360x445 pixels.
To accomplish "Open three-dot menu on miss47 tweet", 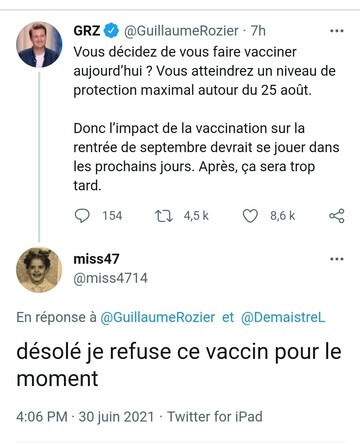I will pos(337,259).
